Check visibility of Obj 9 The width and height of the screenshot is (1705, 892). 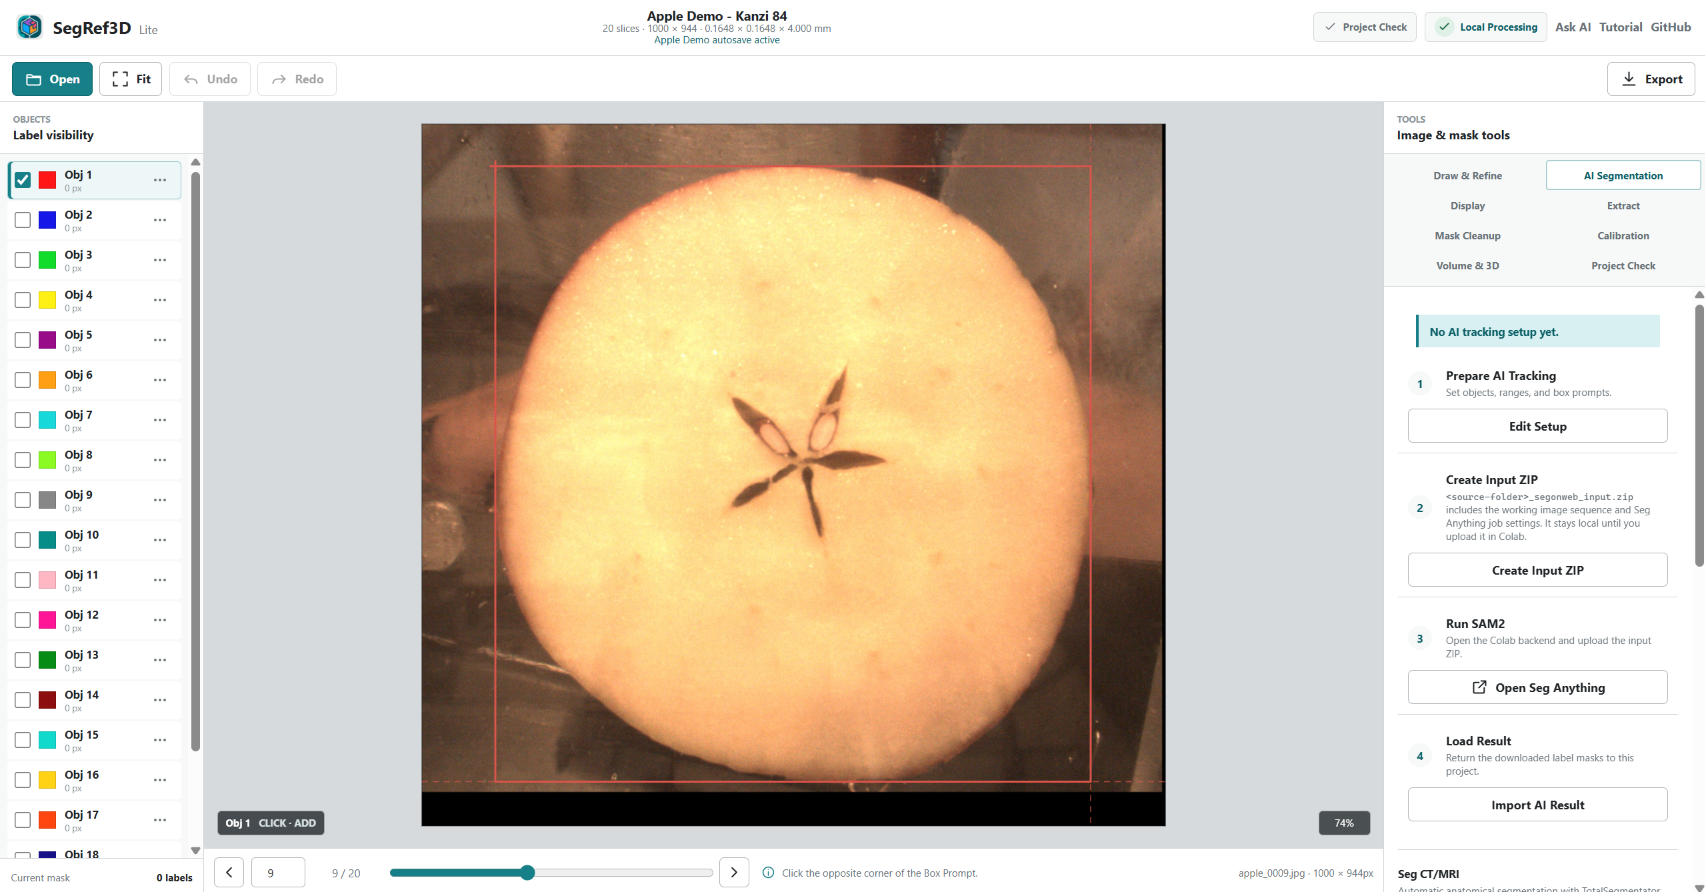[23, 500]
